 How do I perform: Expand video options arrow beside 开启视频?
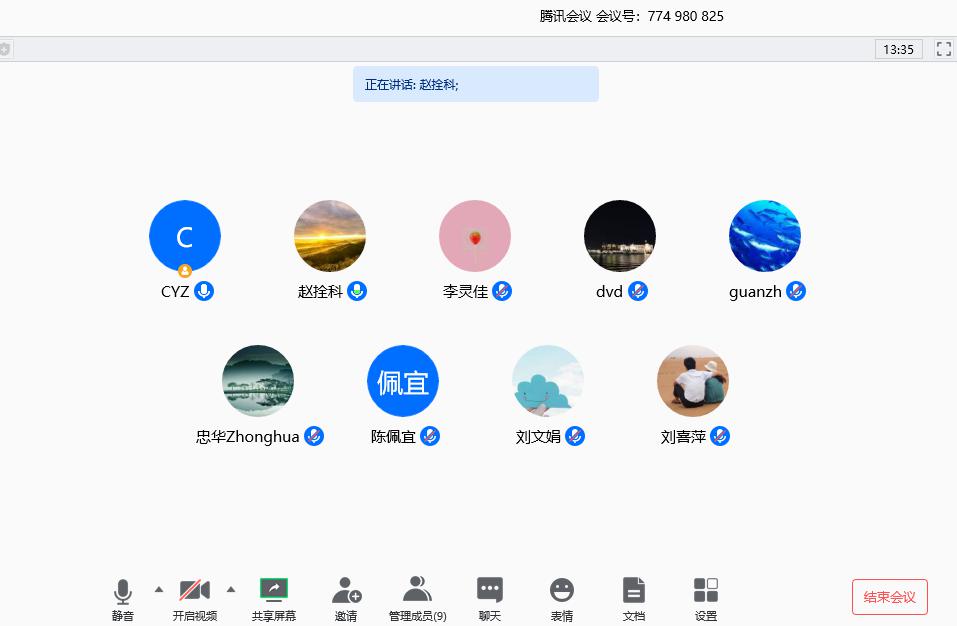(x=231, y=589)
